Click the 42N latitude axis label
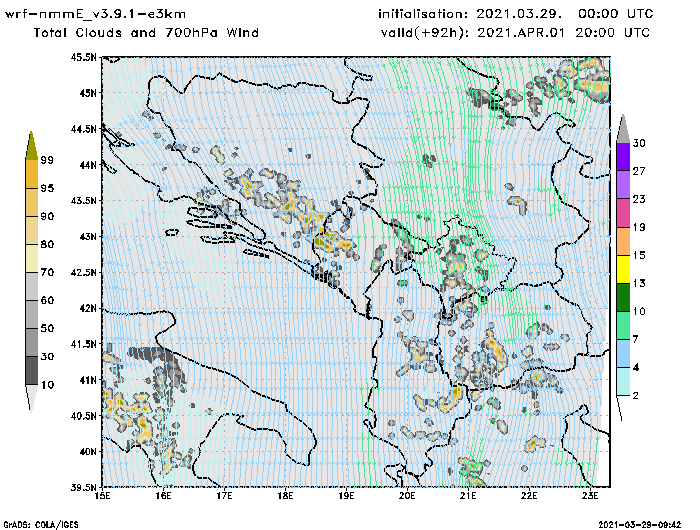 tap(88, 308)
